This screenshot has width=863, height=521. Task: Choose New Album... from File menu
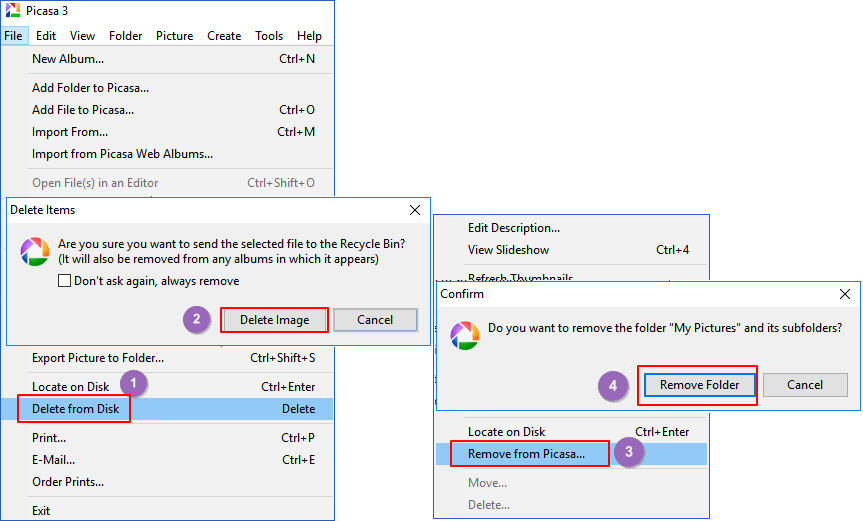click(68, 59)
